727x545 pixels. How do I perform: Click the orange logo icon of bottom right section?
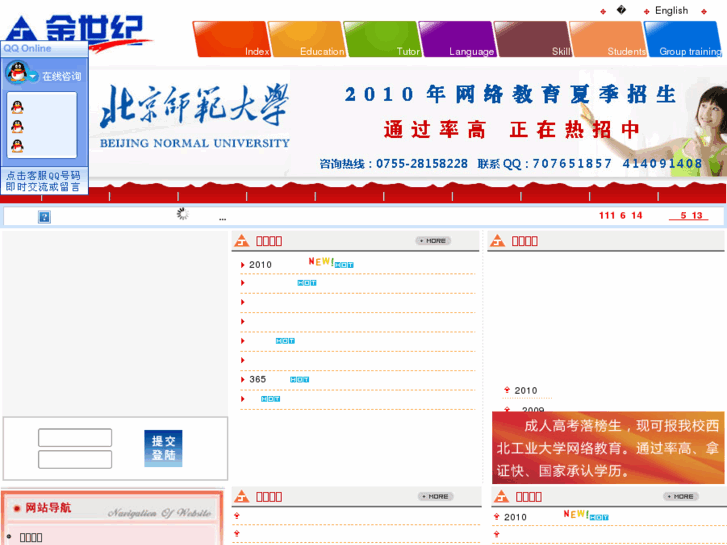pos(501,496)
